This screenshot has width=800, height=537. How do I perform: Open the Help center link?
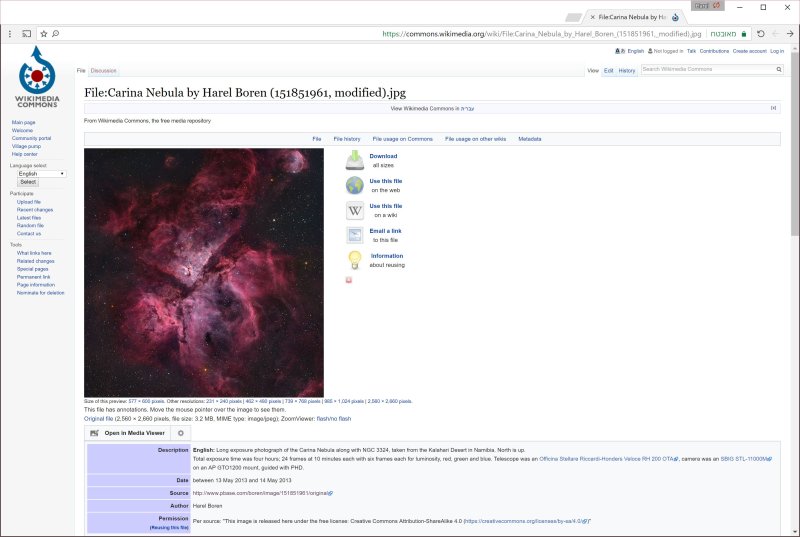24,154
